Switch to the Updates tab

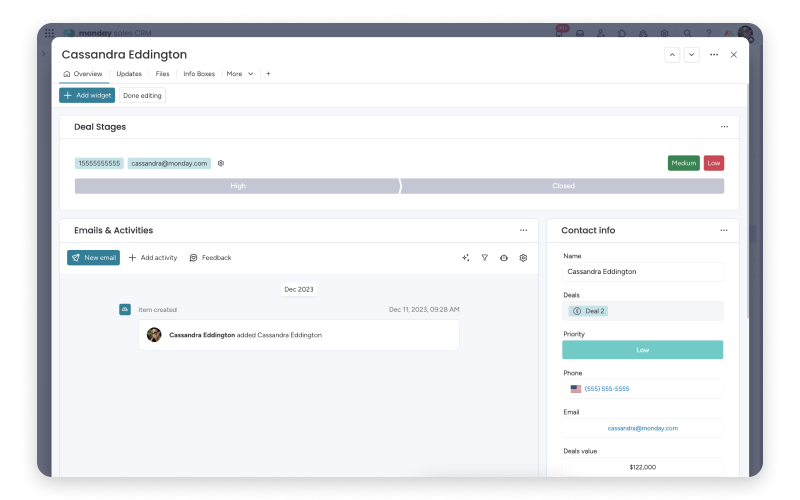pos(129,74)
